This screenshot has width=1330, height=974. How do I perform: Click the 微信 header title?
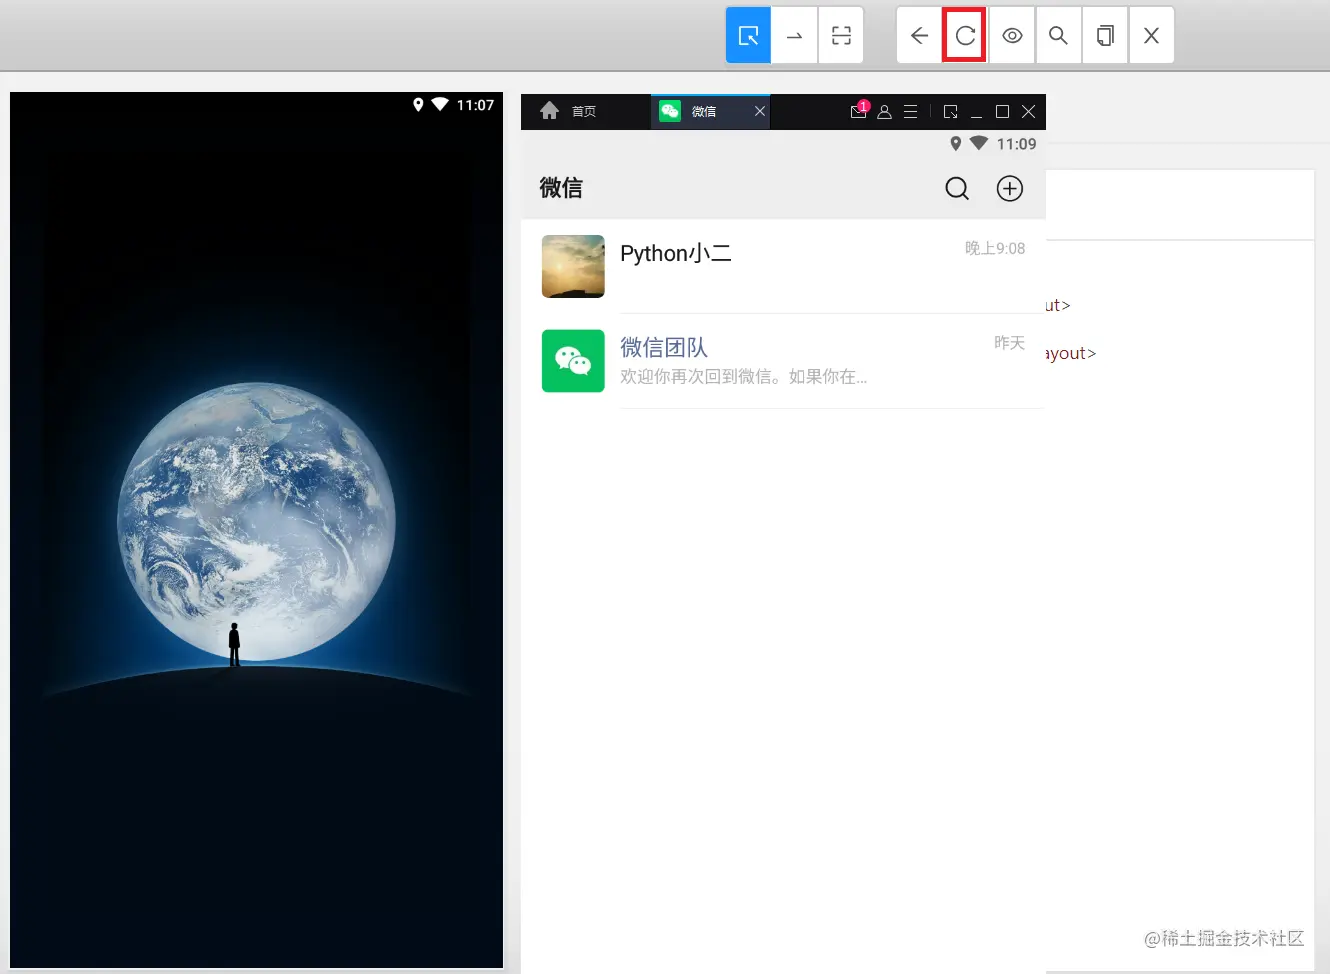pyautogui.click(x=561, y=188)
